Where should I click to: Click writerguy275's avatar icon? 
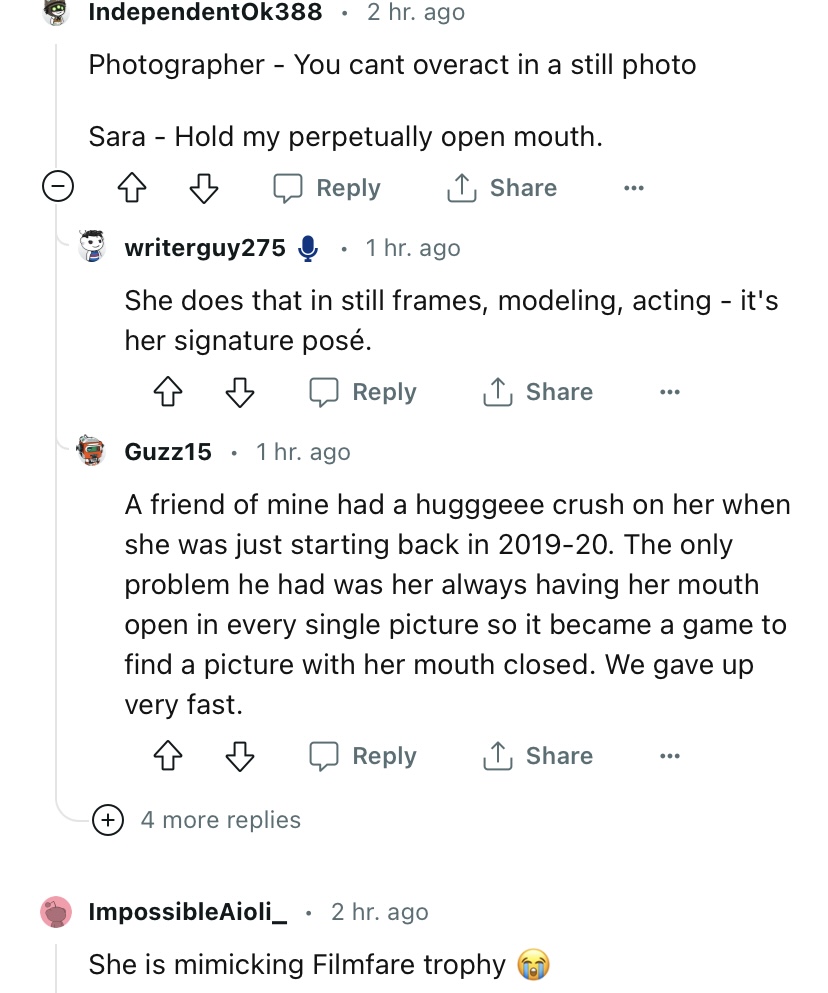coord(93,247)
